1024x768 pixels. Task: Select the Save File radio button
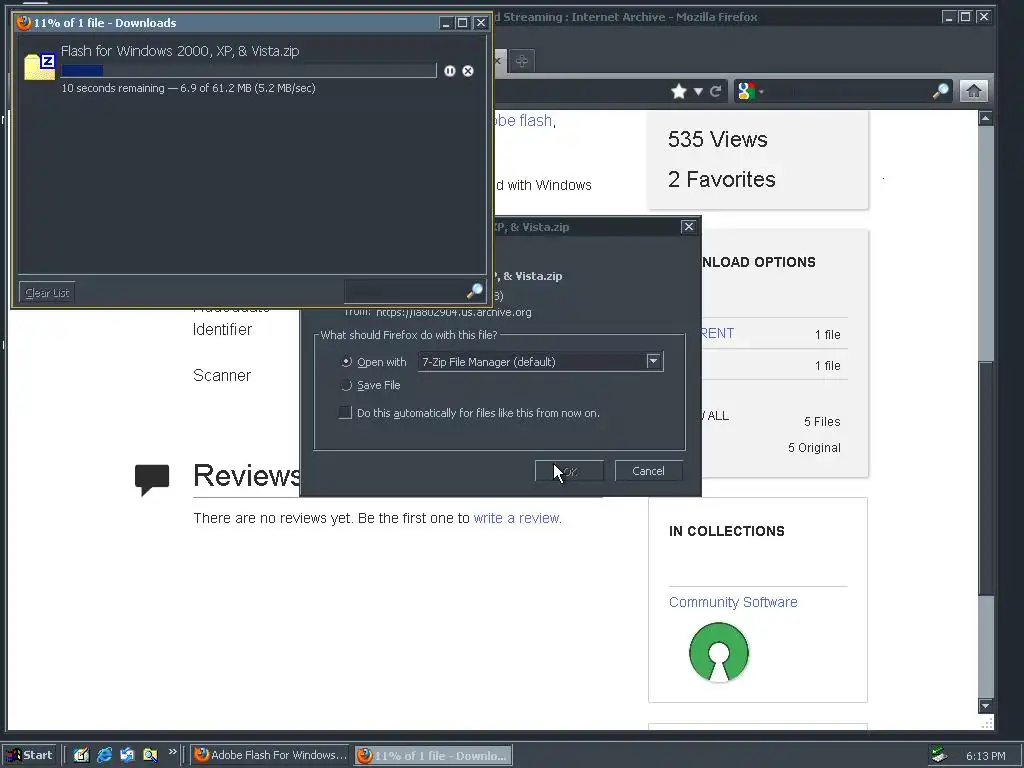(346, 385)
